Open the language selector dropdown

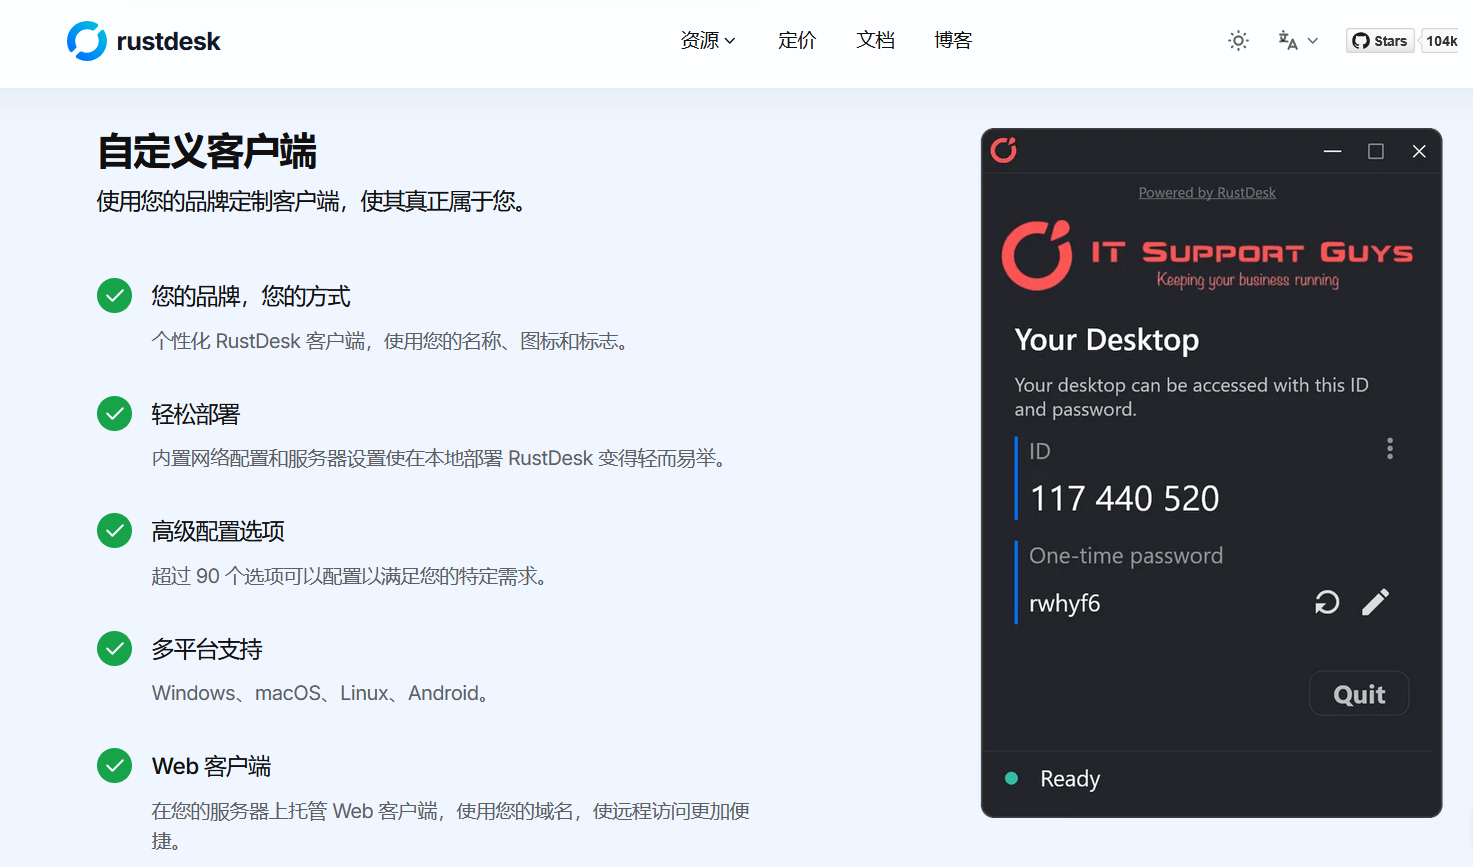coord(1298,41)
